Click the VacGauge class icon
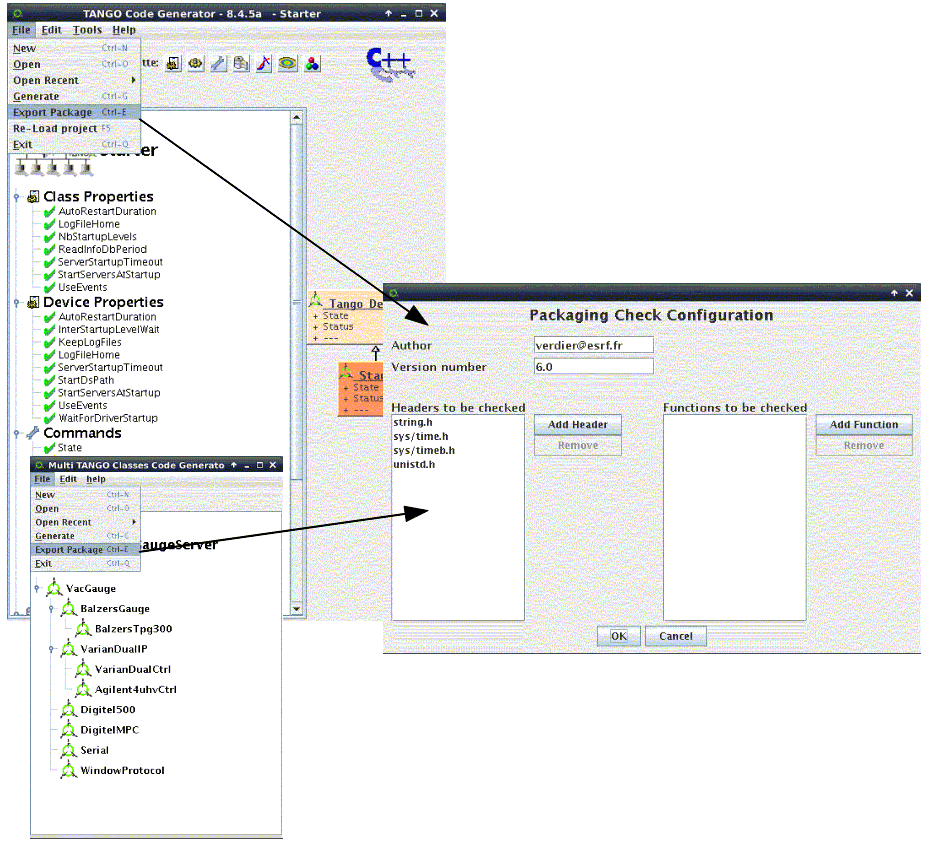Image resolution: width=932 pixels, height=845 pixels. [x=54, y=588]
